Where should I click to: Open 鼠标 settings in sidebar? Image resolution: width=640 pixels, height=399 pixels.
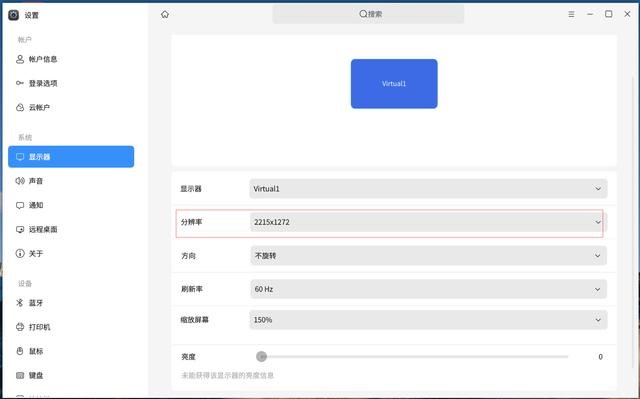[x=71, y=351]
